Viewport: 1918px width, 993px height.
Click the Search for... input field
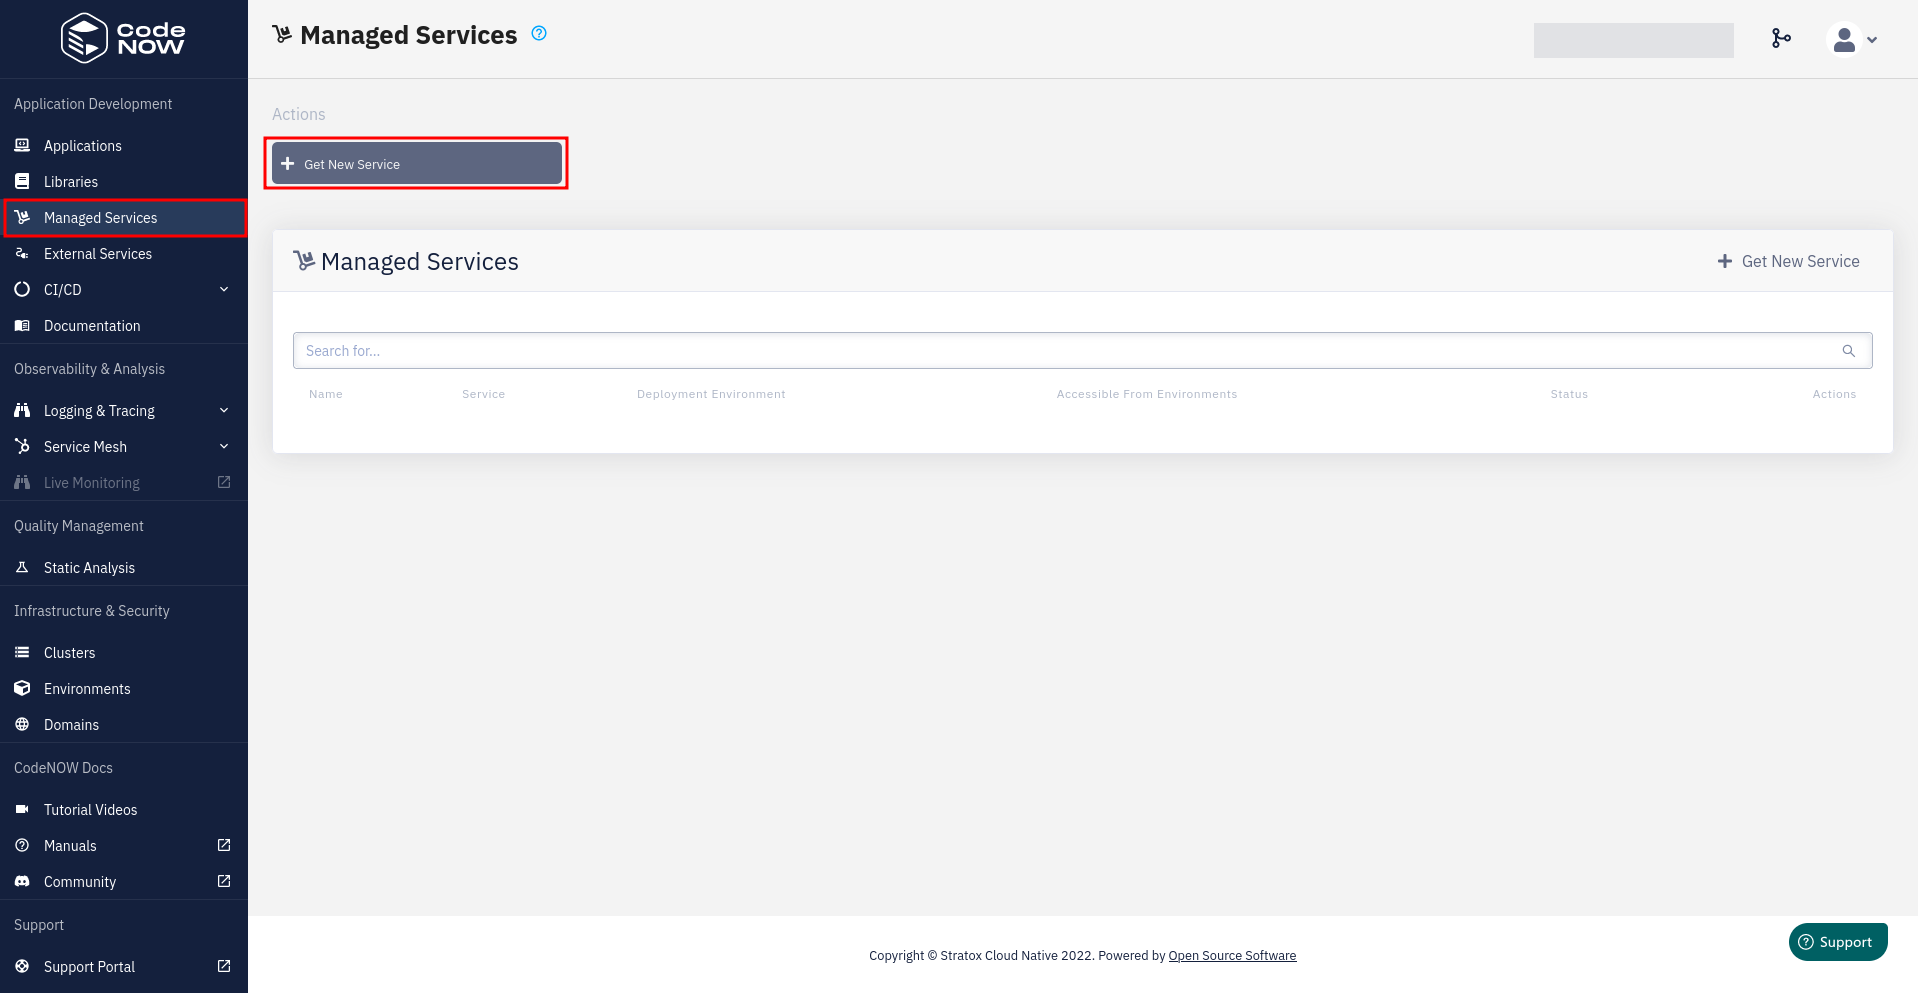pyautogui.click(x=1083, y=351)
